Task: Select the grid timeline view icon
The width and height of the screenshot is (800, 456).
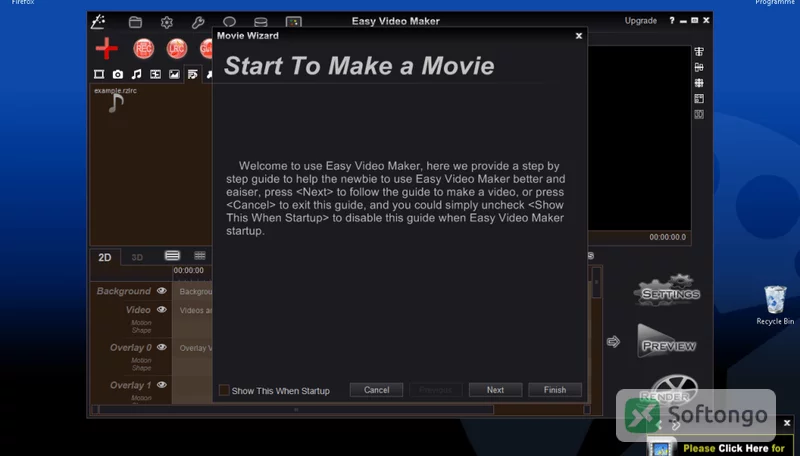Action: click(x=199, y=256)
